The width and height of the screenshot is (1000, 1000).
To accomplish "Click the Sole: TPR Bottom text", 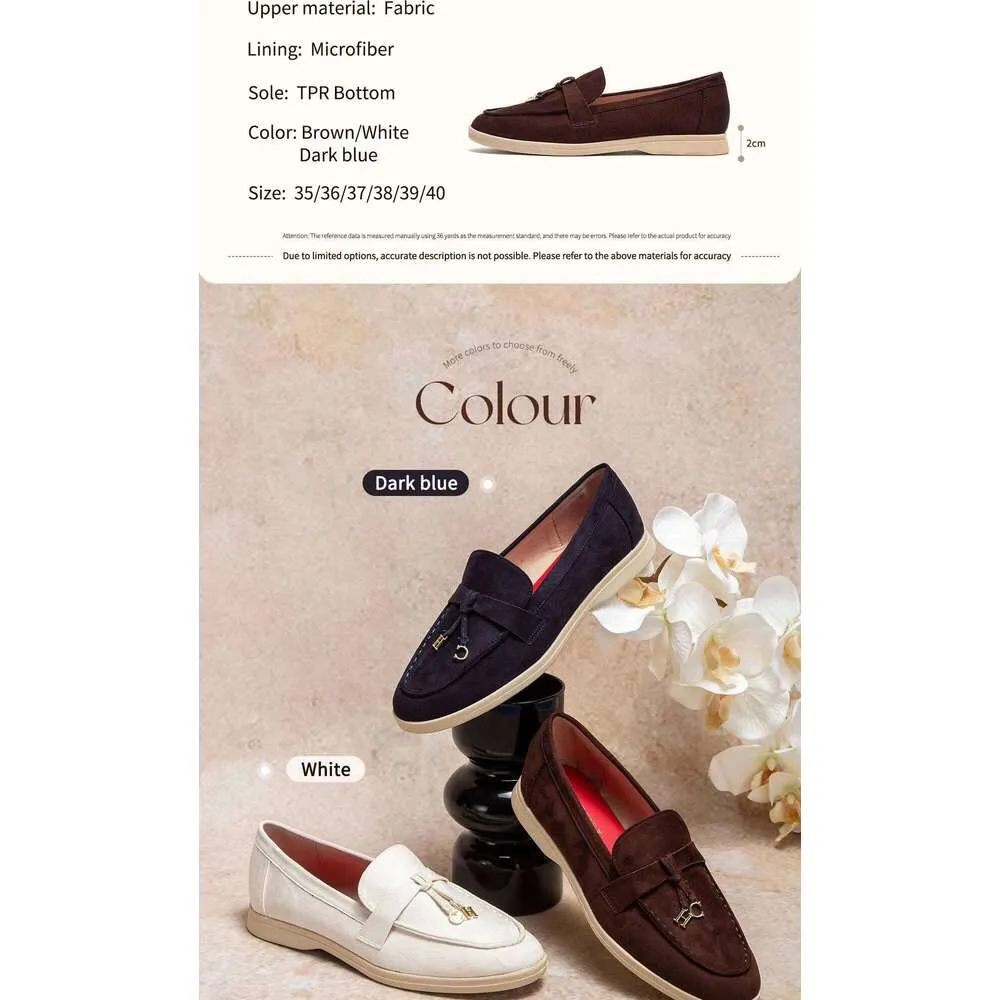I will coord(321,92).
